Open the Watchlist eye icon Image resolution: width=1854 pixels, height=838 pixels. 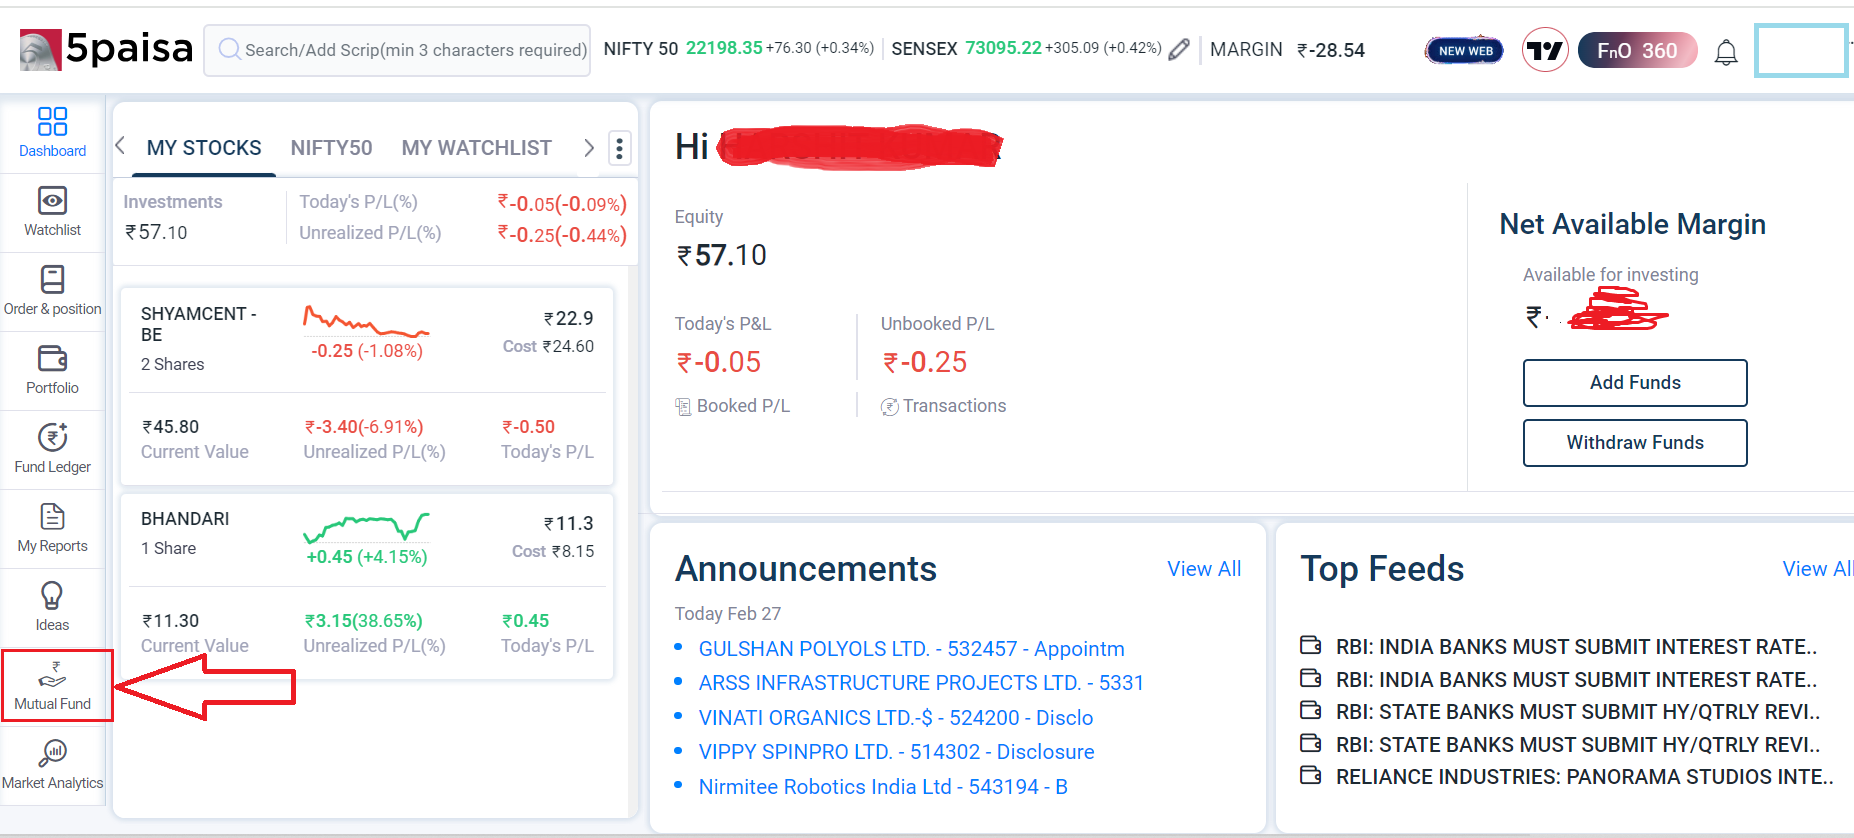coord(52,200)
